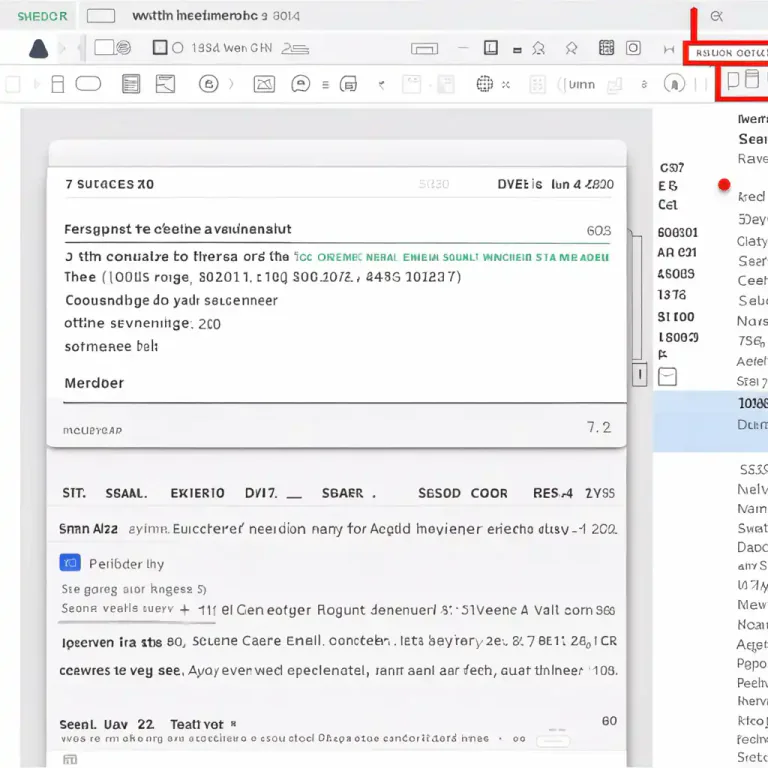This screenshot has width=768, height=768.
Task: Click the search icon in the title bar
Action: tap(717, 16)
